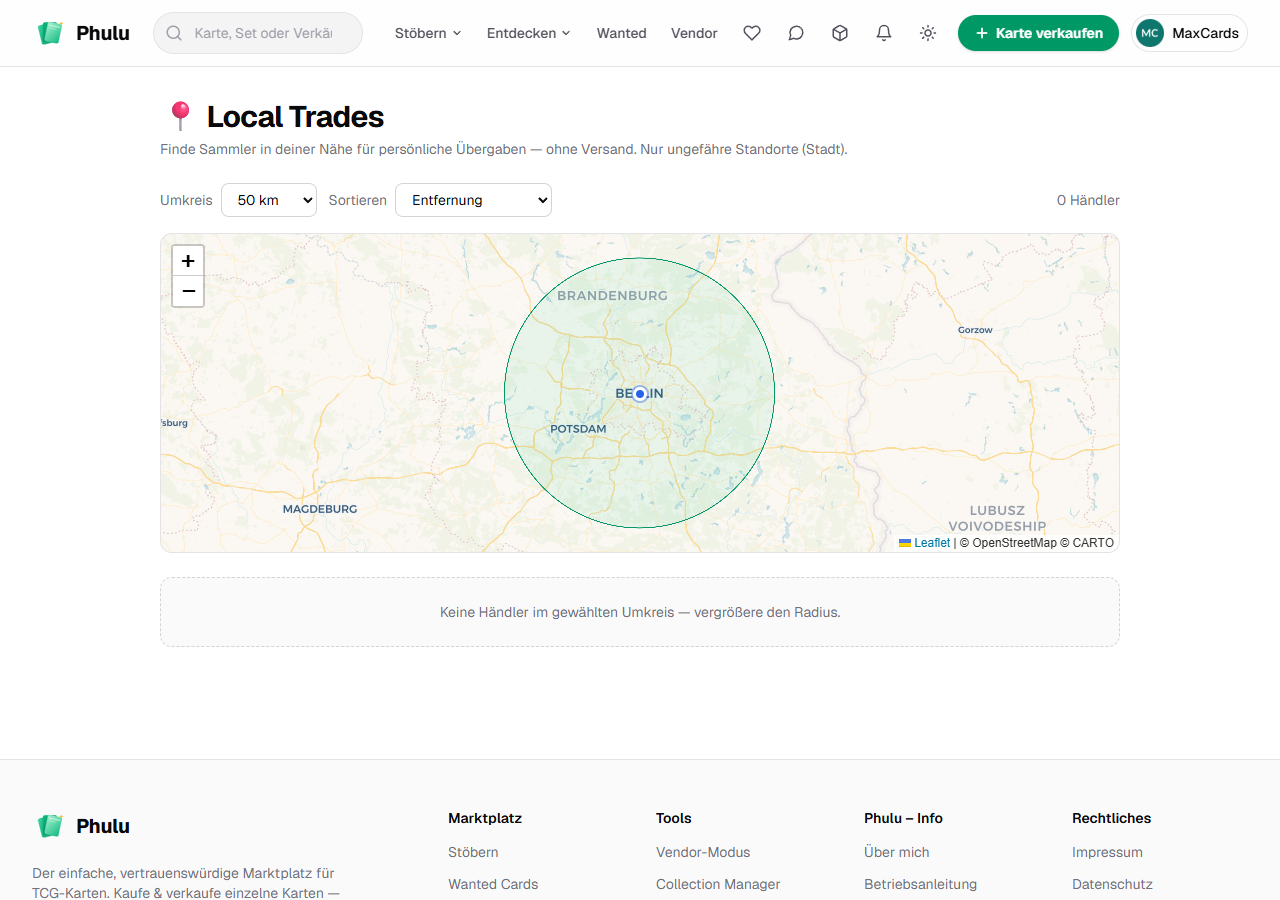1280x900 pixels.
Task: Open the footer Stöbern link
Action: click(x=473, y=852)
